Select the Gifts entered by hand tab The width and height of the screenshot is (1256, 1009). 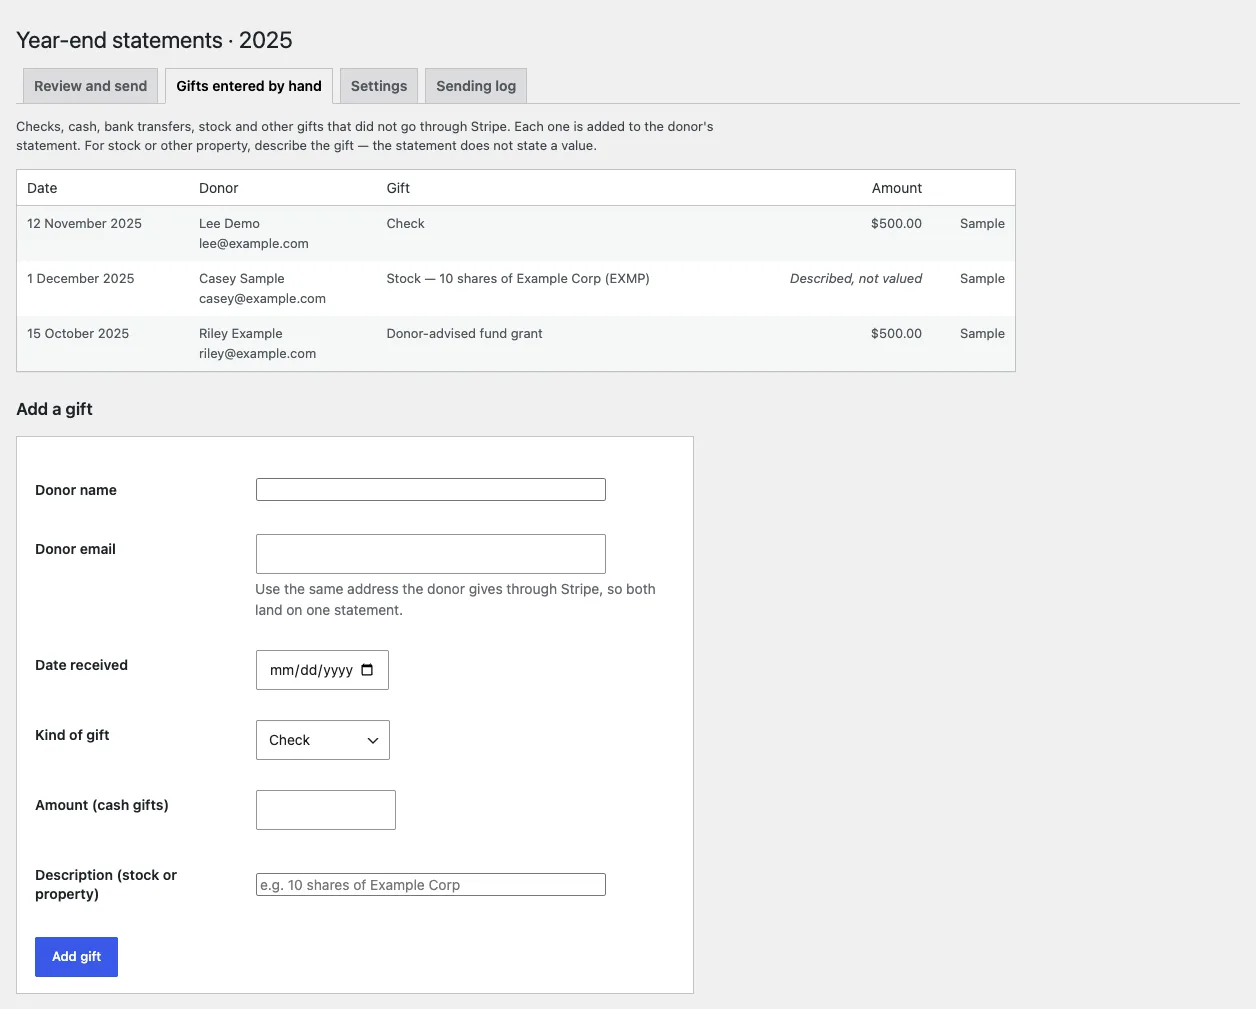point(249,86)
